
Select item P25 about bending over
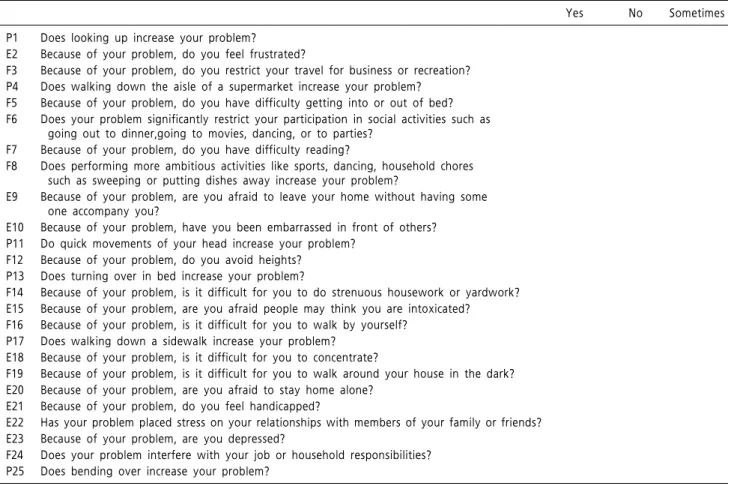pos(155,472)
